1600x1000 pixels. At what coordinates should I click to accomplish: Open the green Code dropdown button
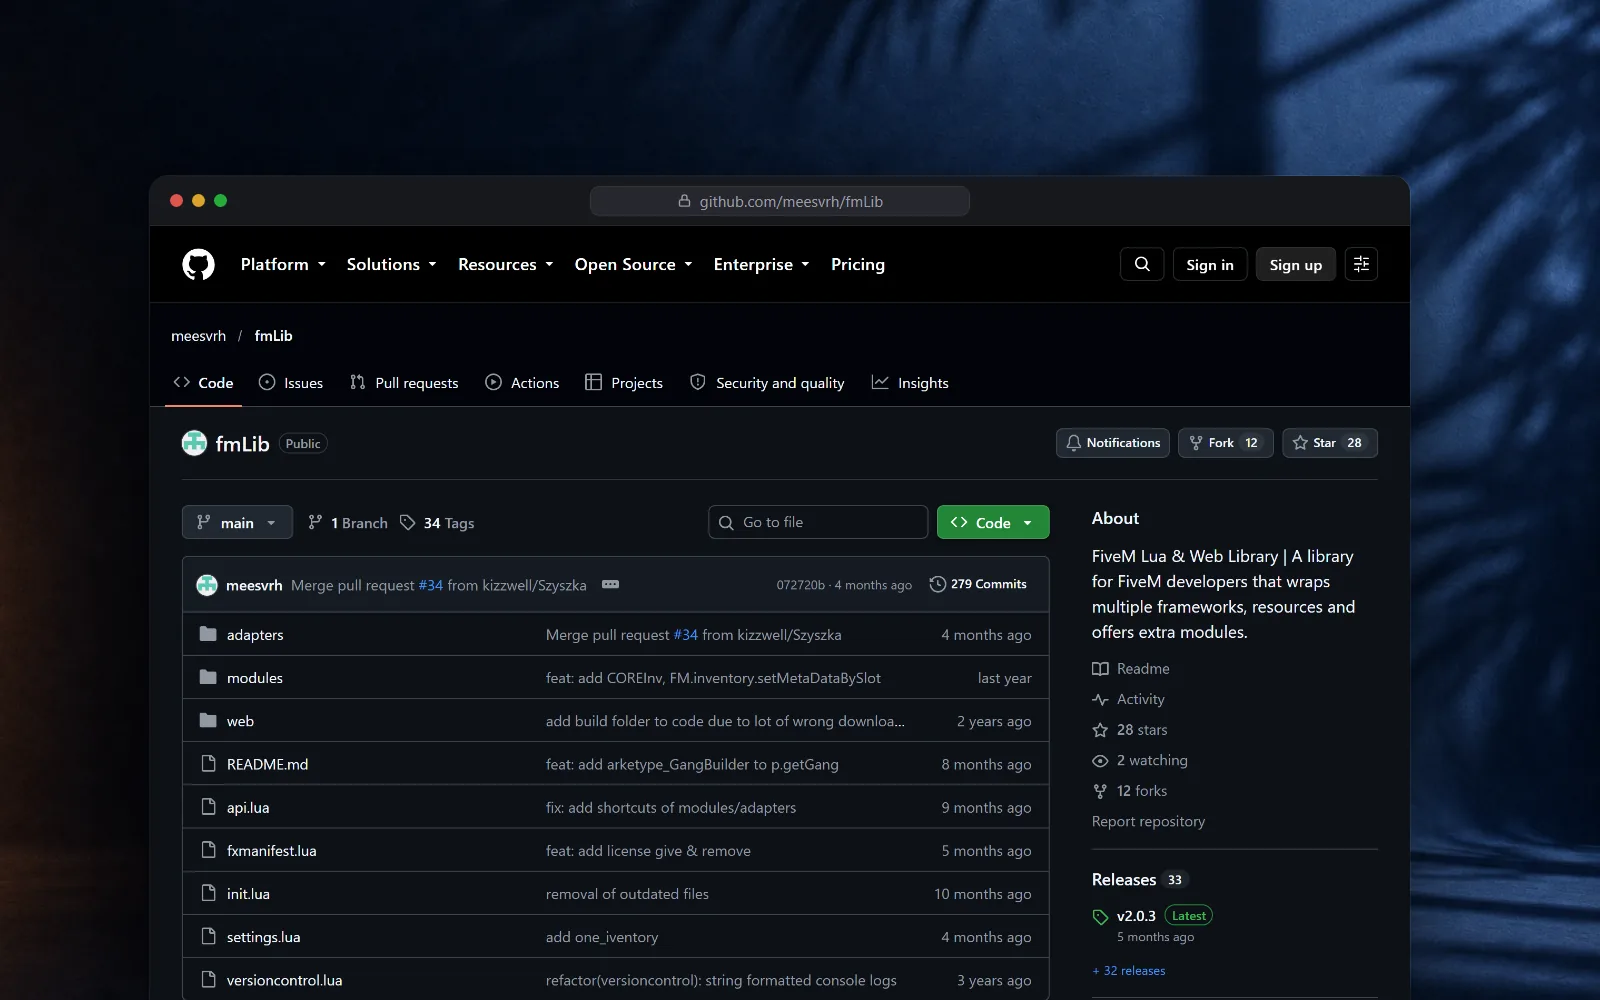(x=992, y=522)
